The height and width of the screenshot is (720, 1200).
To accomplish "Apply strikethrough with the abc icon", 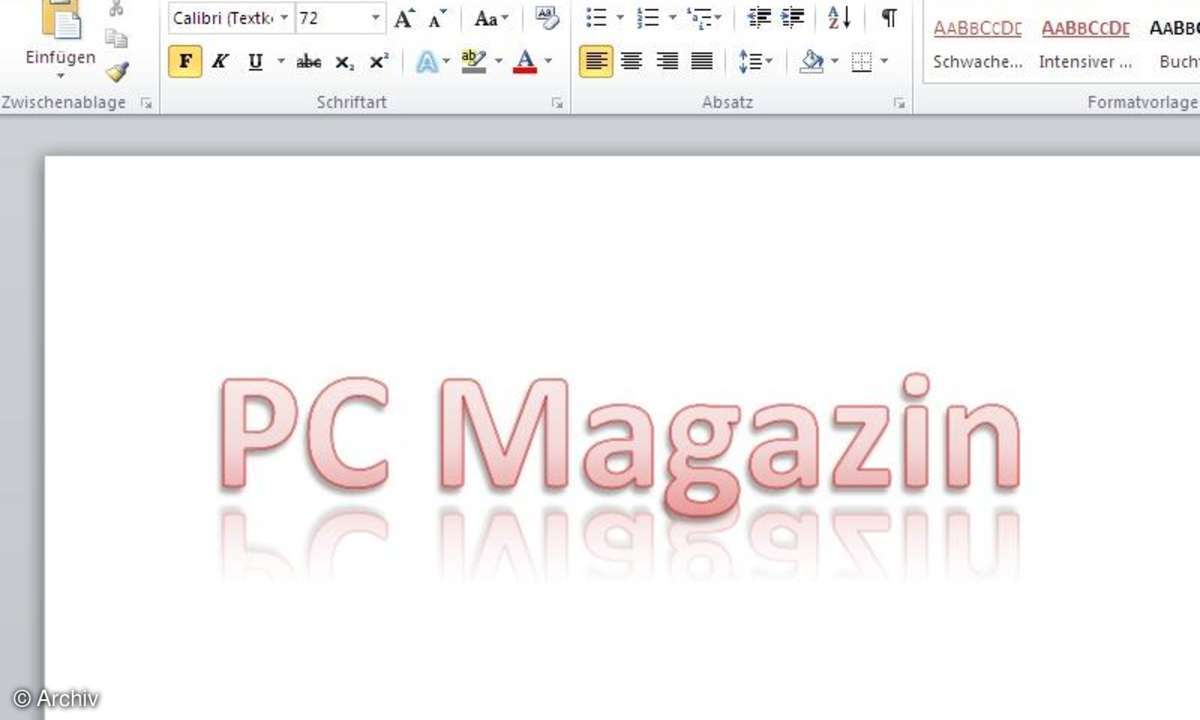I will tap(309, 62).
